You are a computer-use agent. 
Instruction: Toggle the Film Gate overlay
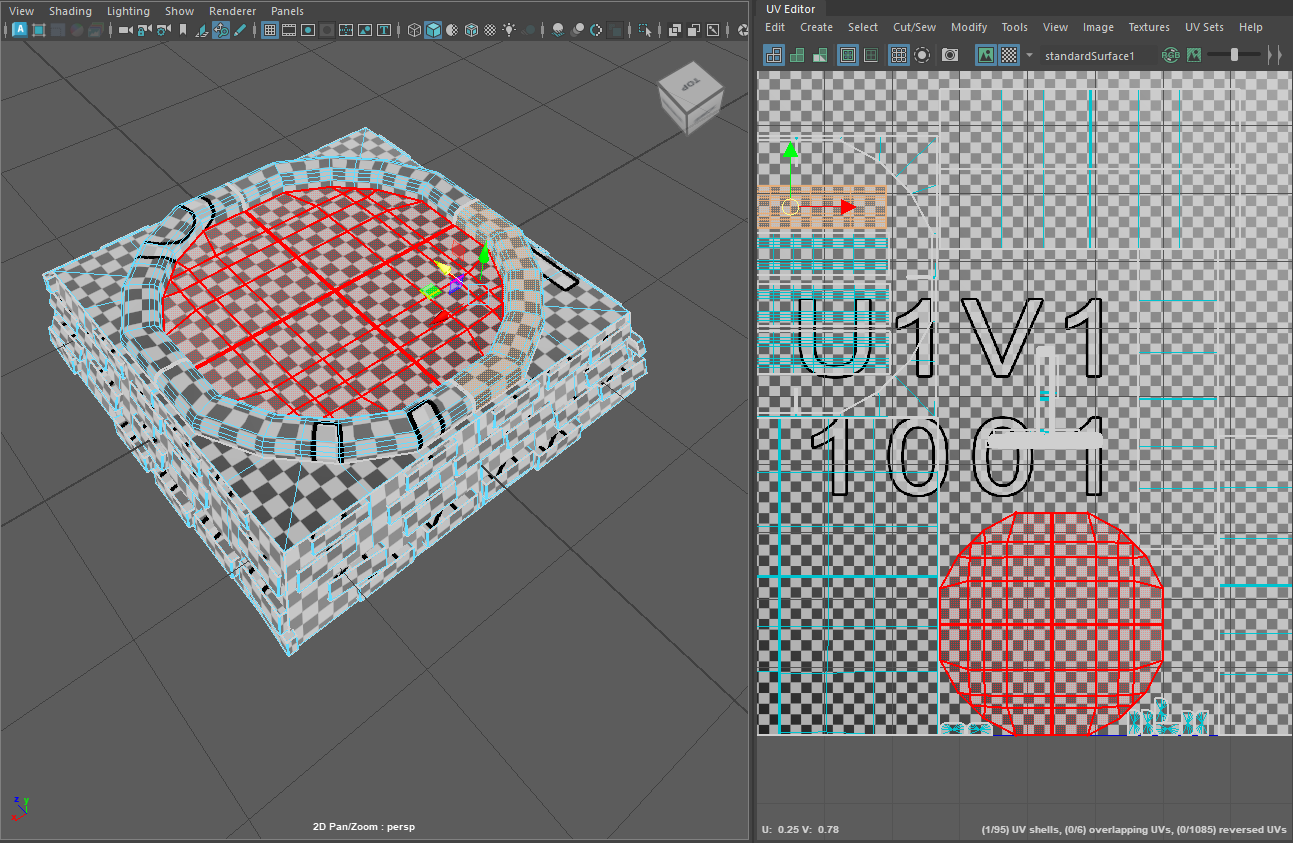pyautogui.click(x=289, y=30)
